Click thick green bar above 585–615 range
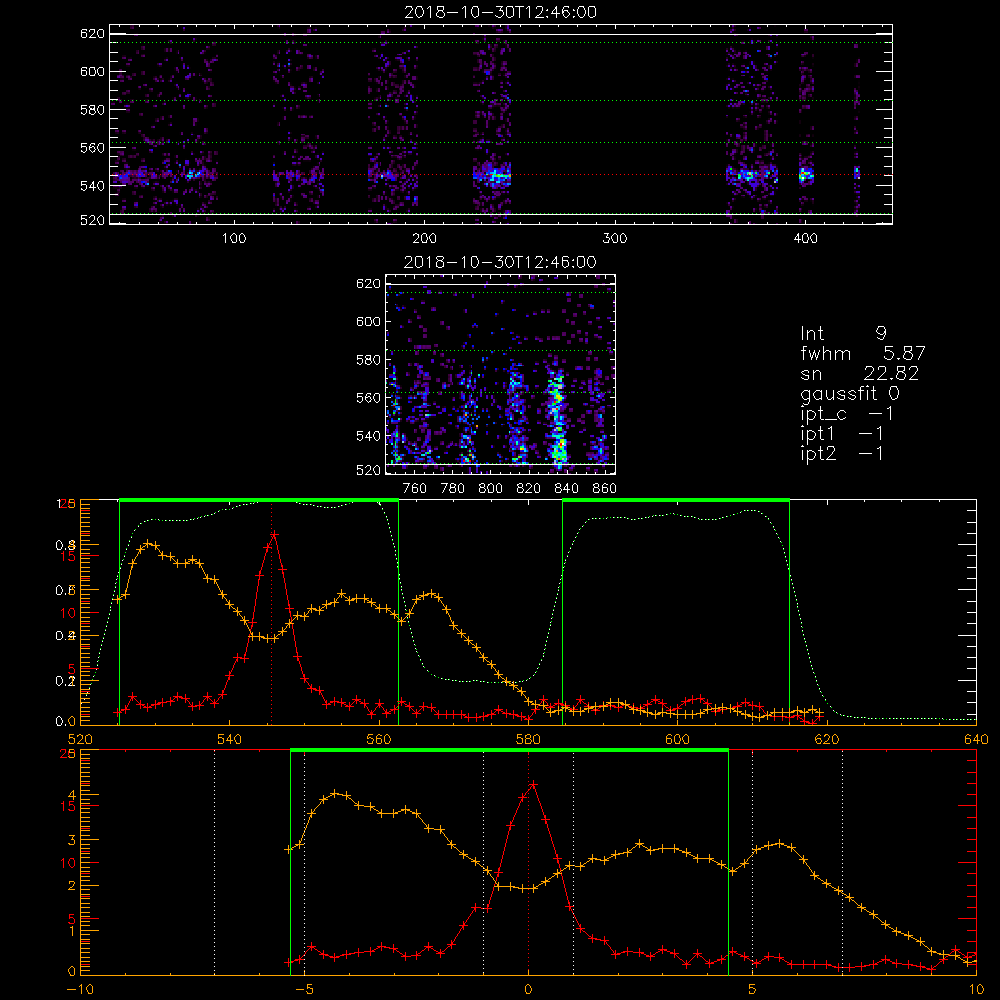Screen dimensions: 1000x1000 [676, 501]
